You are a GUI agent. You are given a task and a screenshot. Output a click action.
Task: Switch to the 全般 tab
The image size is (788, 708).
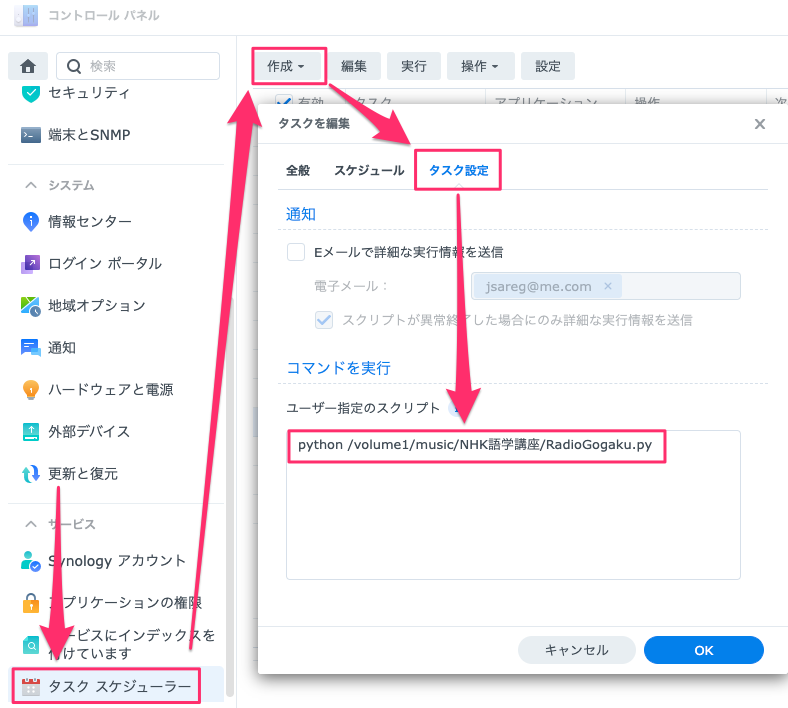pos(298,171)
